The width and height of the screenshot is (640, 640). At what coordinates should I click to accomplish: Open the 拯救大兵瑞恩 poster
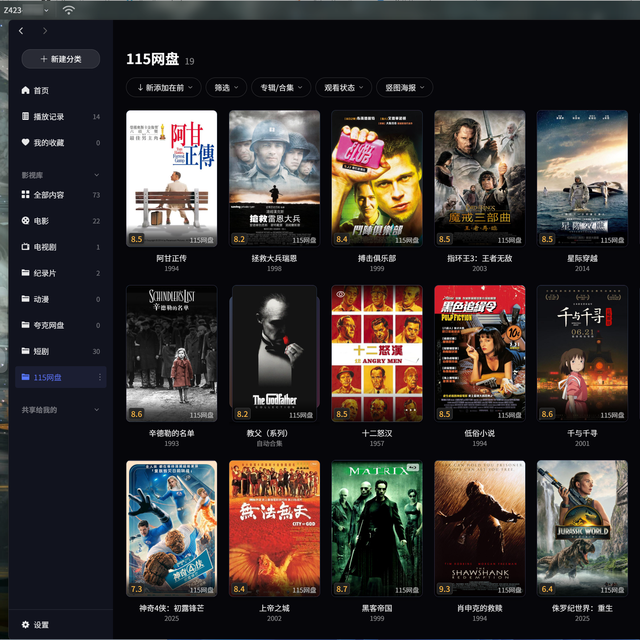pos(274,178)
